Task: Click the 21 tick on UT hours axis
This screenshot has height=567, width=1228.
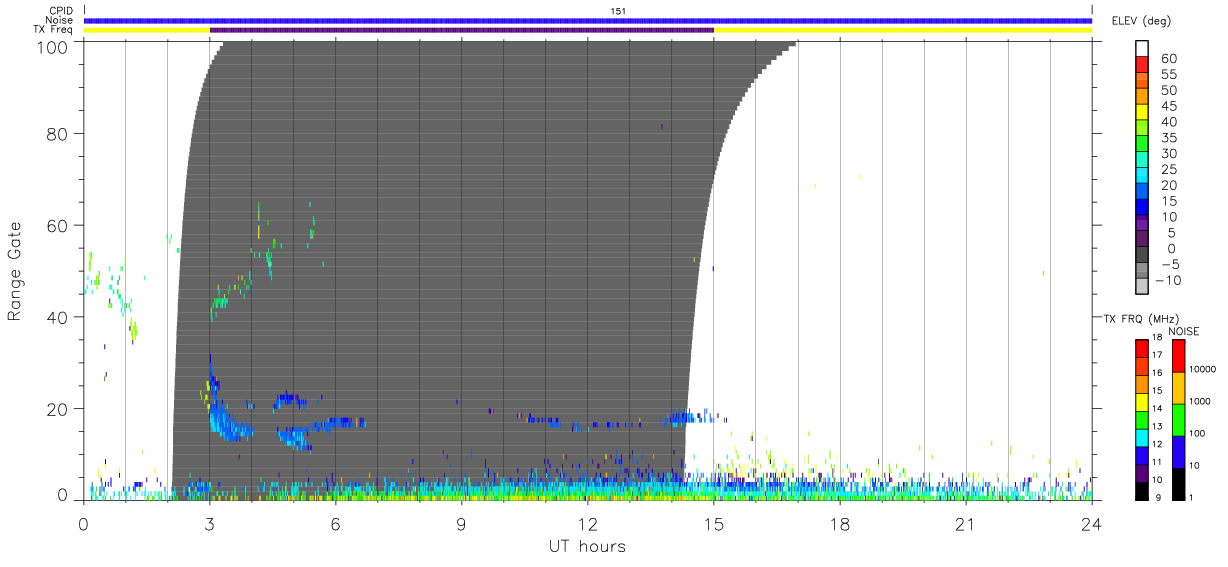Action: (x=966, y=524)
